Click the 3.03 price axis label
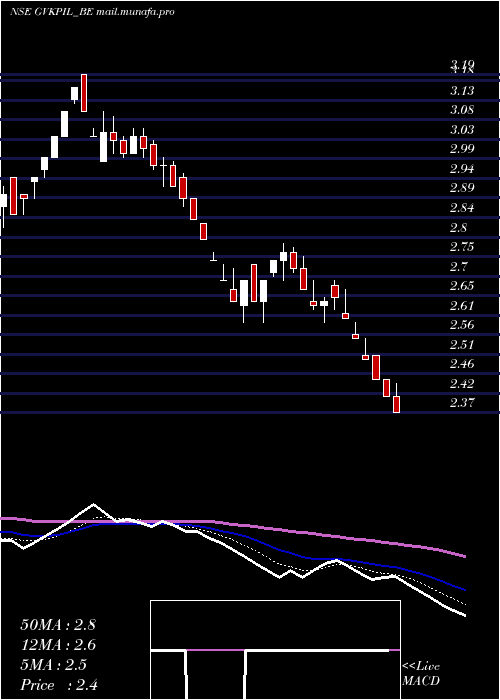The image size is (500, 700). 462,129
